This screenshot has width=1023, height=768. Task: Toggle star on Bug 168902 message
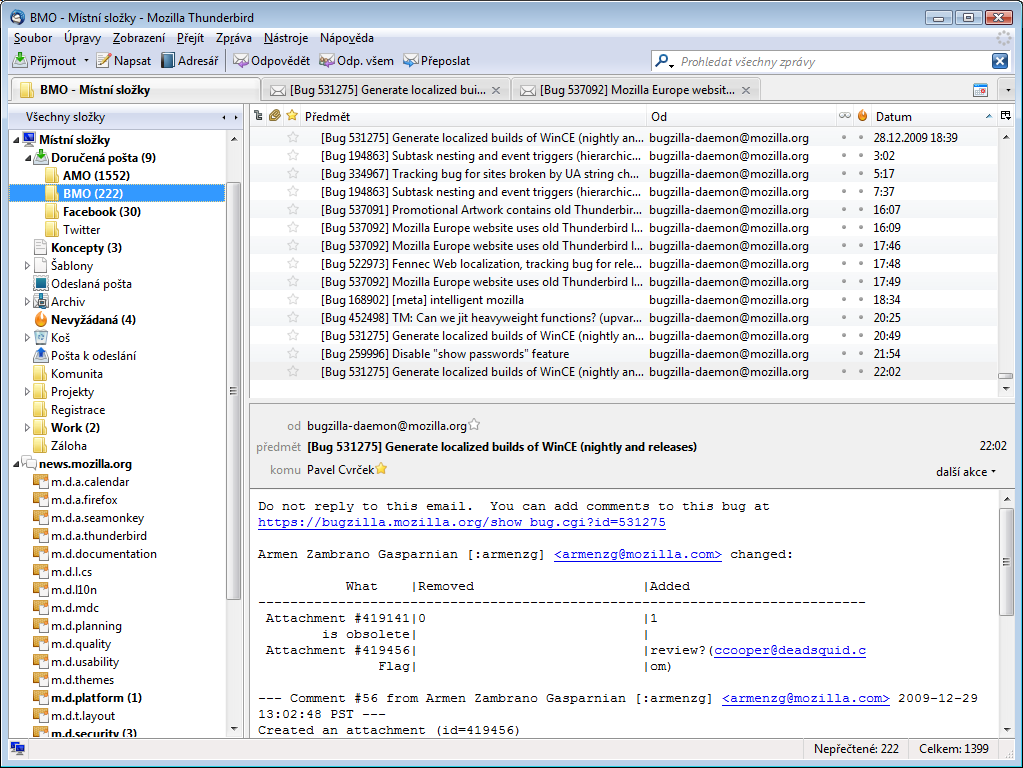click(293, 300)
